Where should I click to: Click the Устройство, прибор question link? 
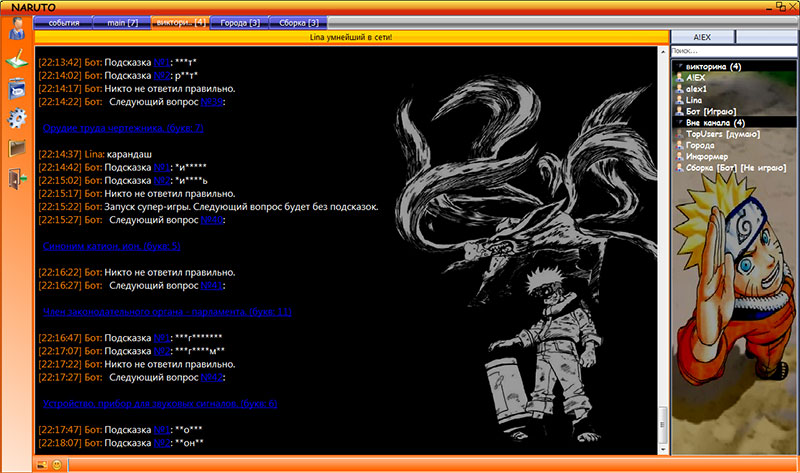point(159,403)
